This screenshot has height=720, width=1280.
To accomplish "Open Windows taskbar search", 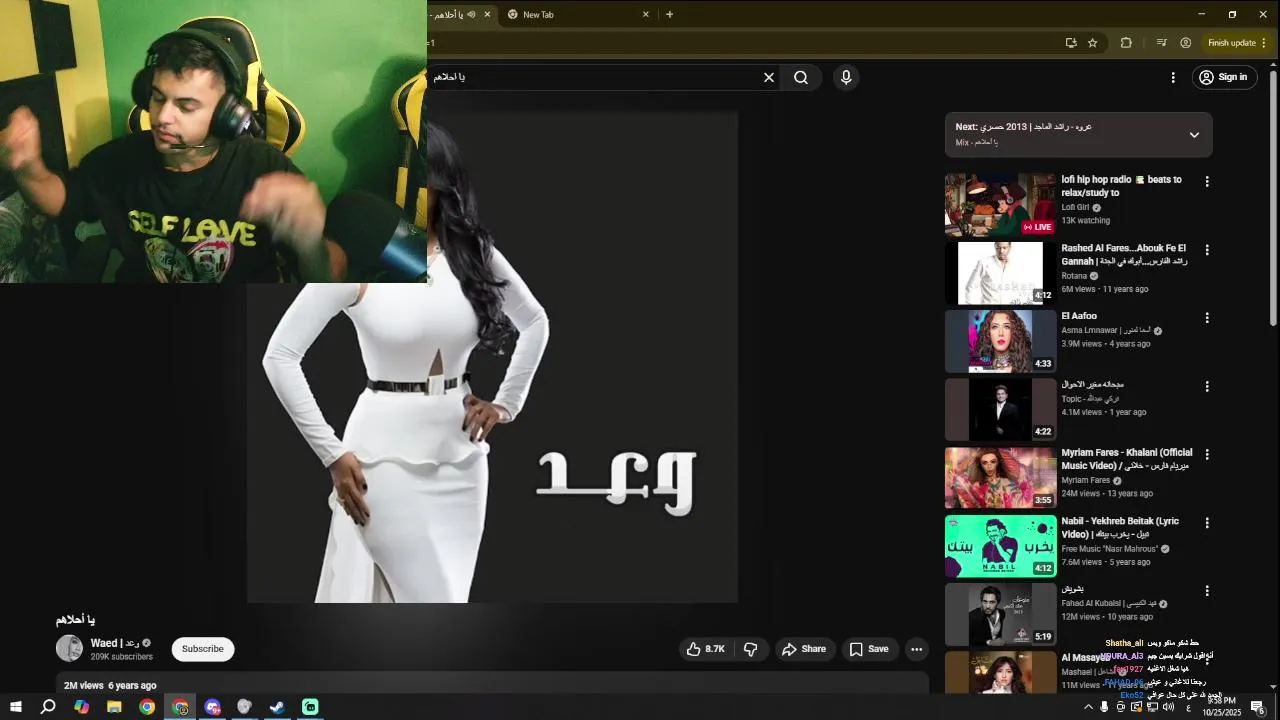I will click(x=48, y=707).
